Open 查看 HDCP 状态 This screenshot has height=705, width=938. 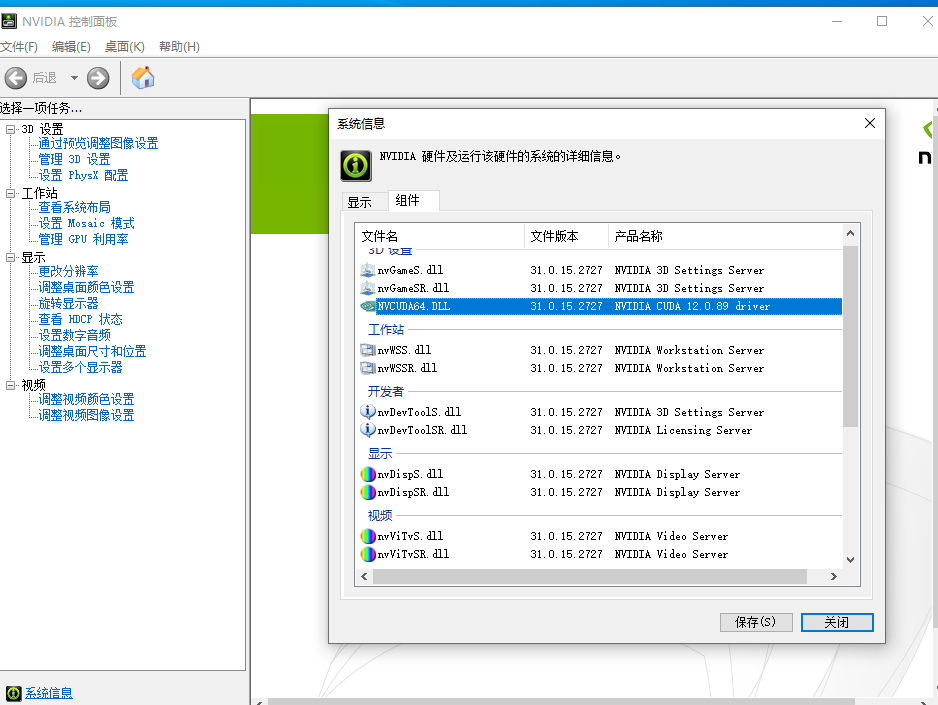[x=80, y=319]
